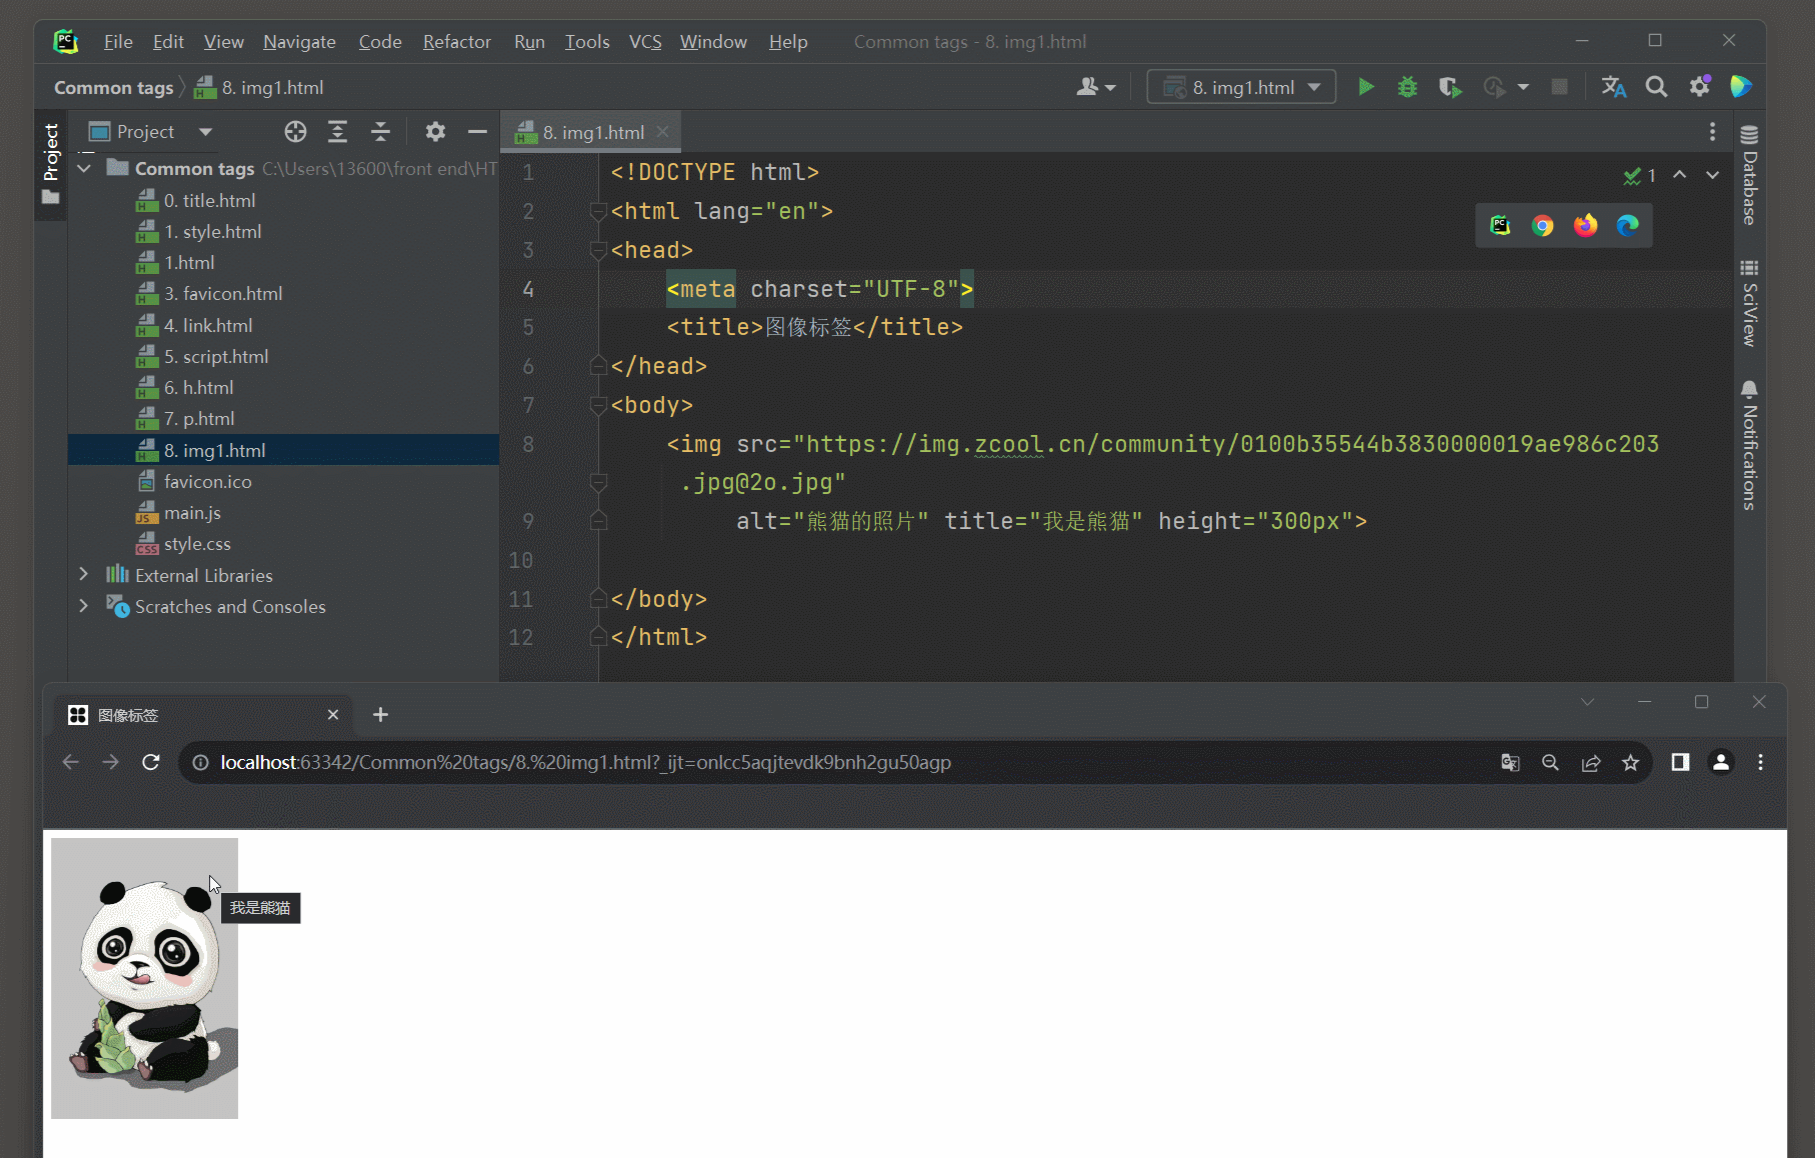
Task: Open Chrome translate page icon
Action: point(1510,762)
